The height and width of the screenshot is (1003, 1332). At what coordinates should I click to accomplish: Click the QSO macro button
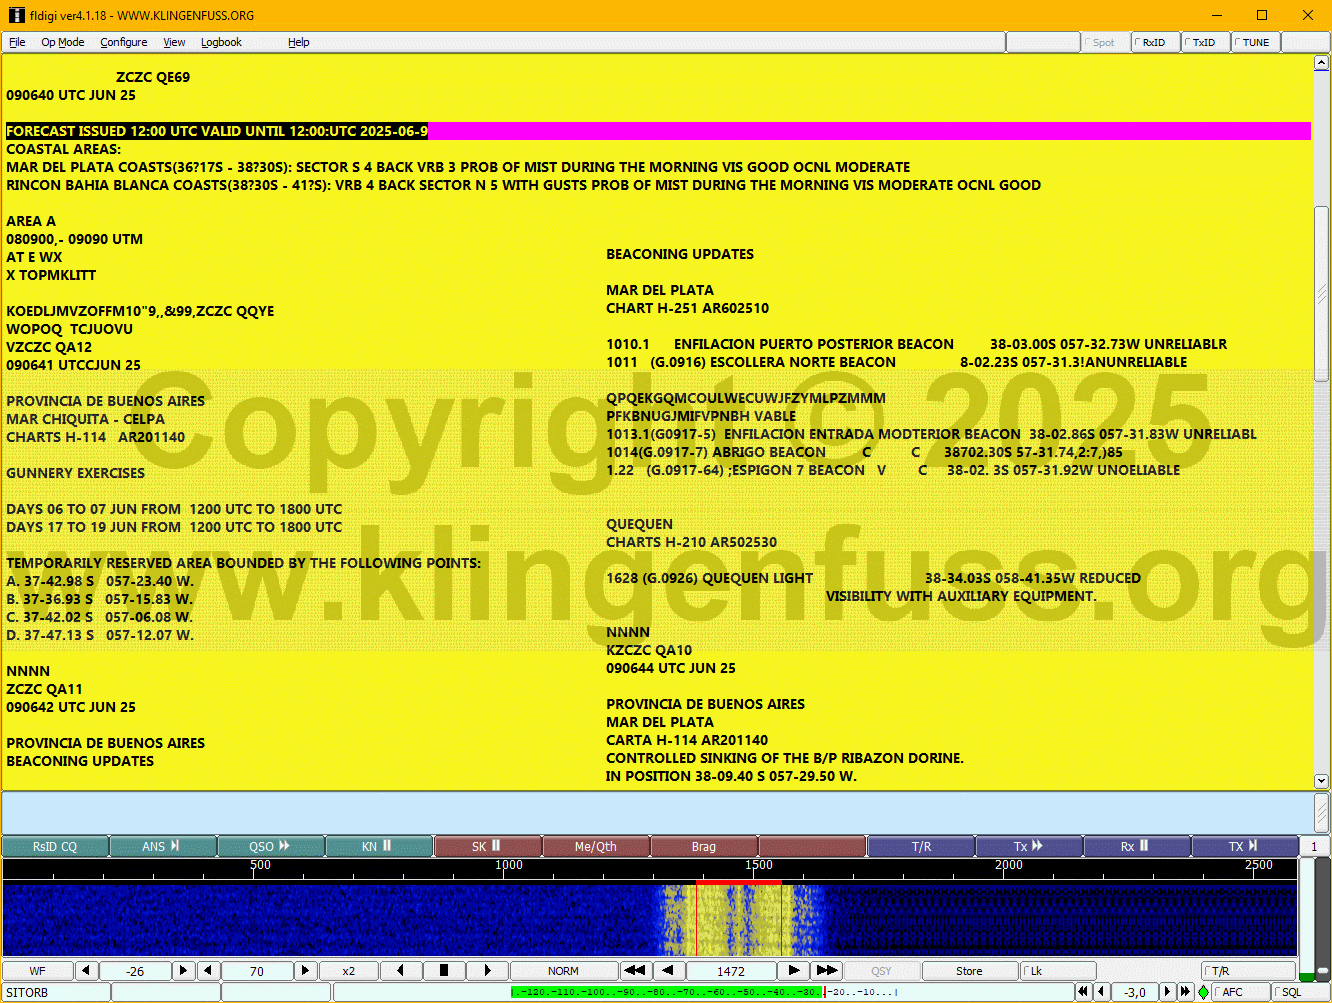coord(270,846)
